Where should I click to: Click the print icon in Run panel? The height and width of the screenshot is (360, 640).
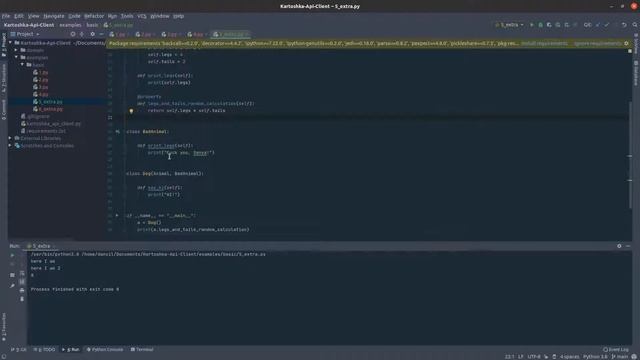22,290
